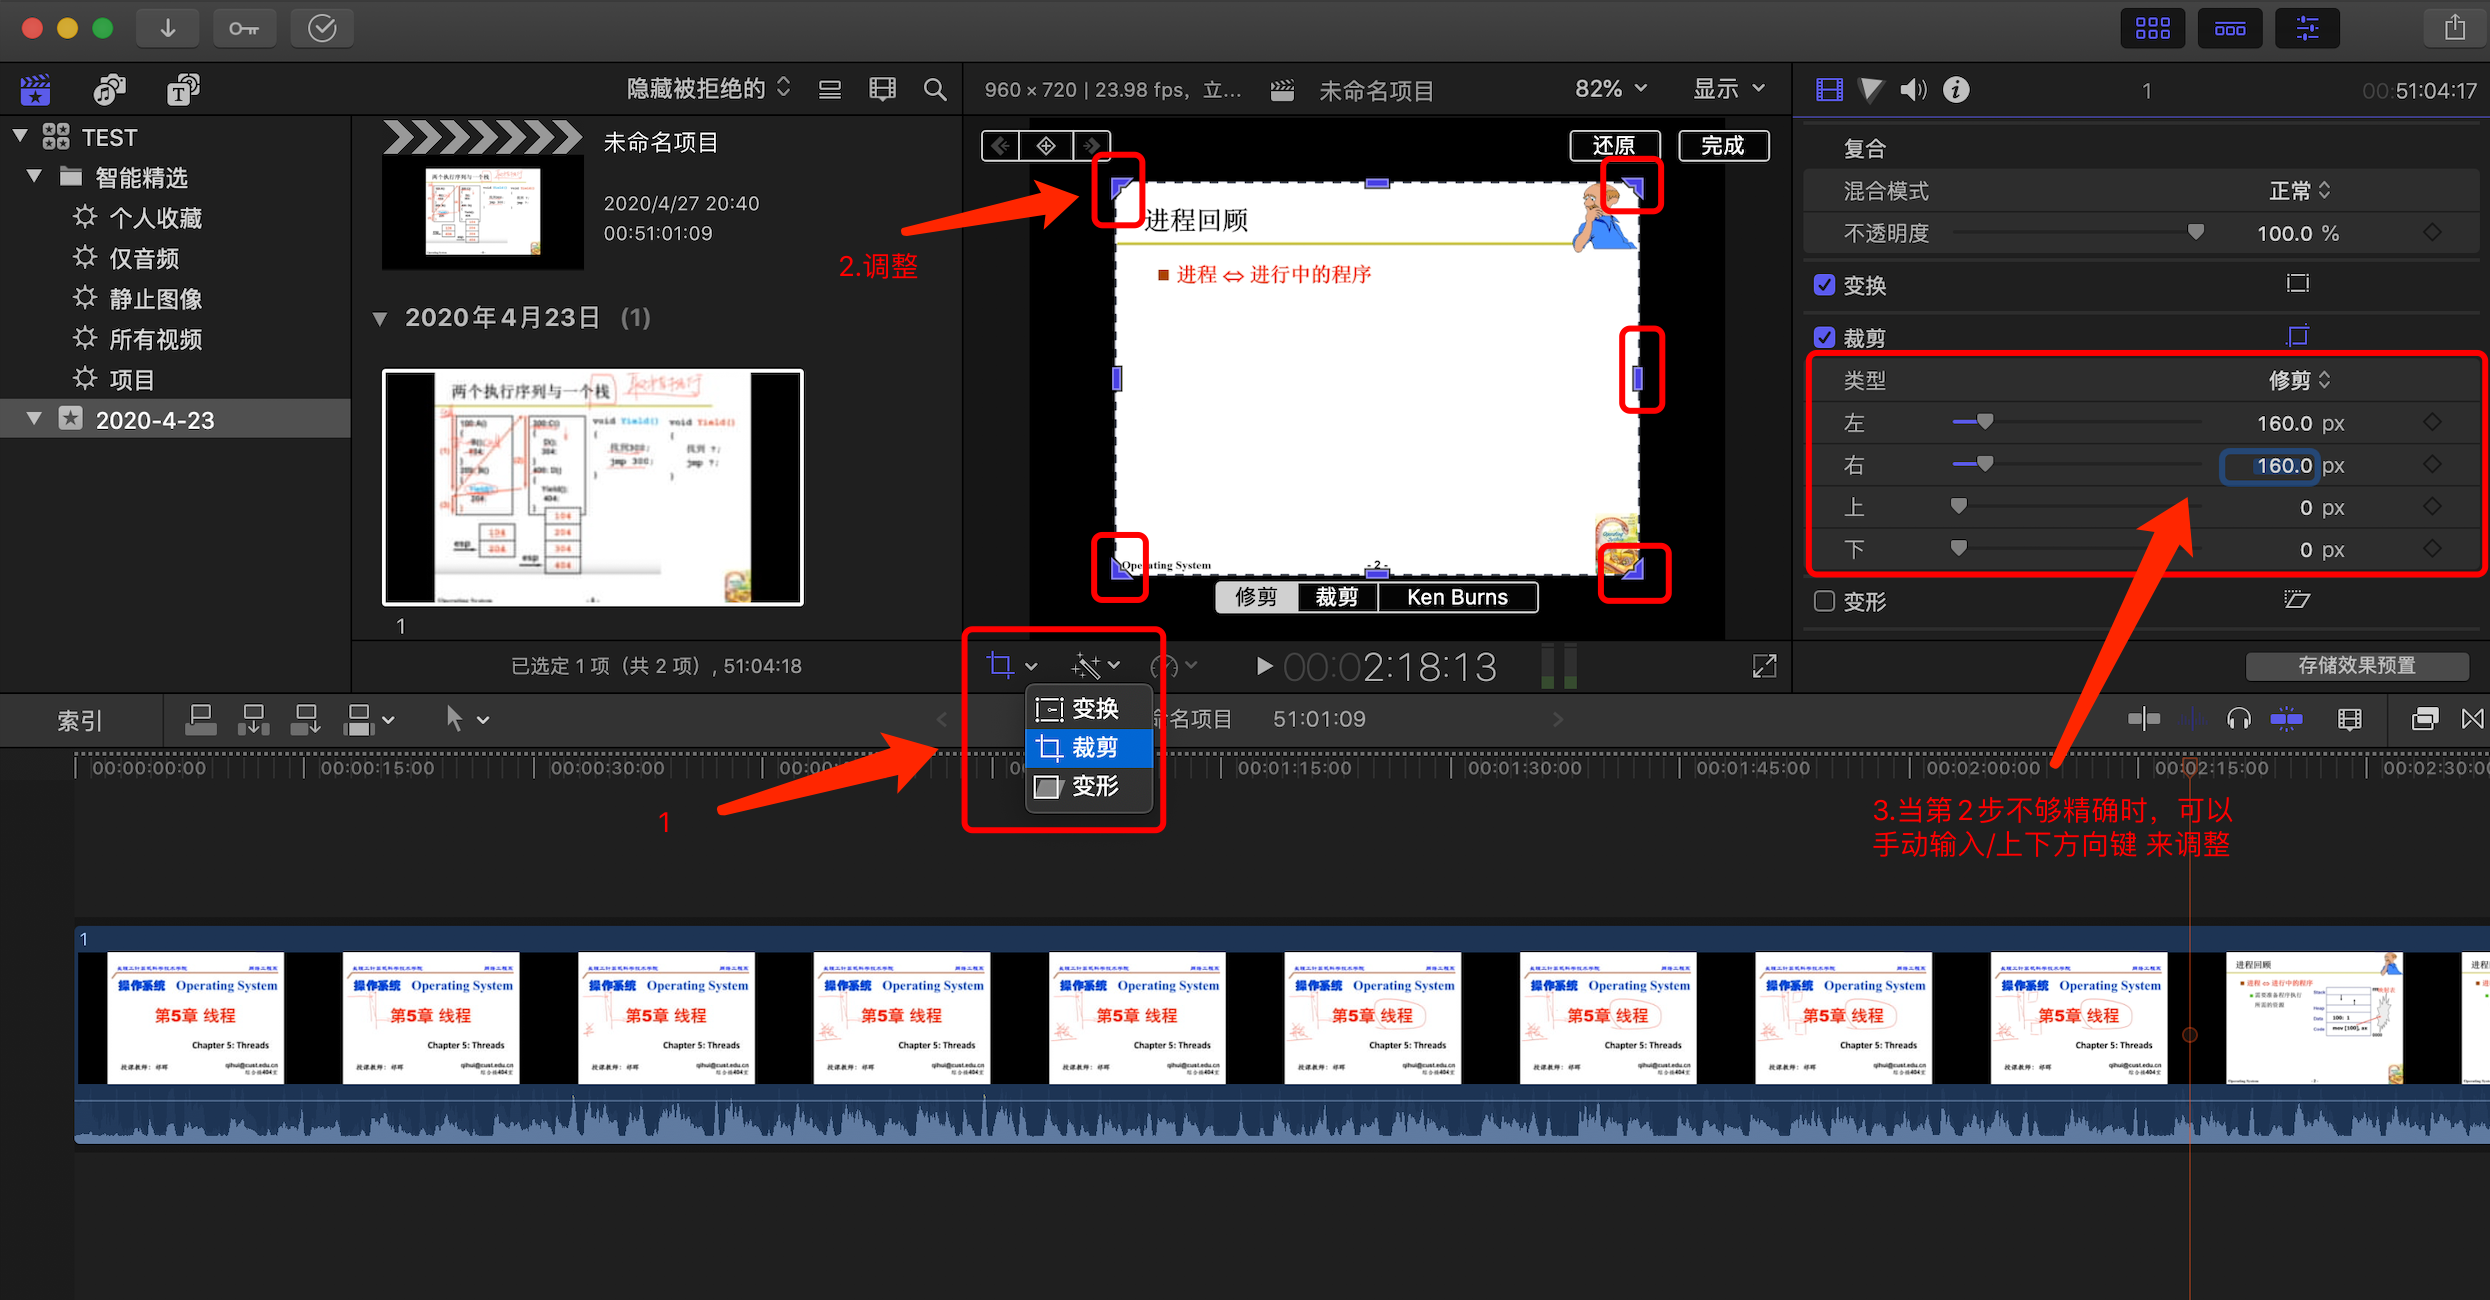Choose 变形 from the popup menu
Screen dimensions: 2490x1300
coord(1090,787)
